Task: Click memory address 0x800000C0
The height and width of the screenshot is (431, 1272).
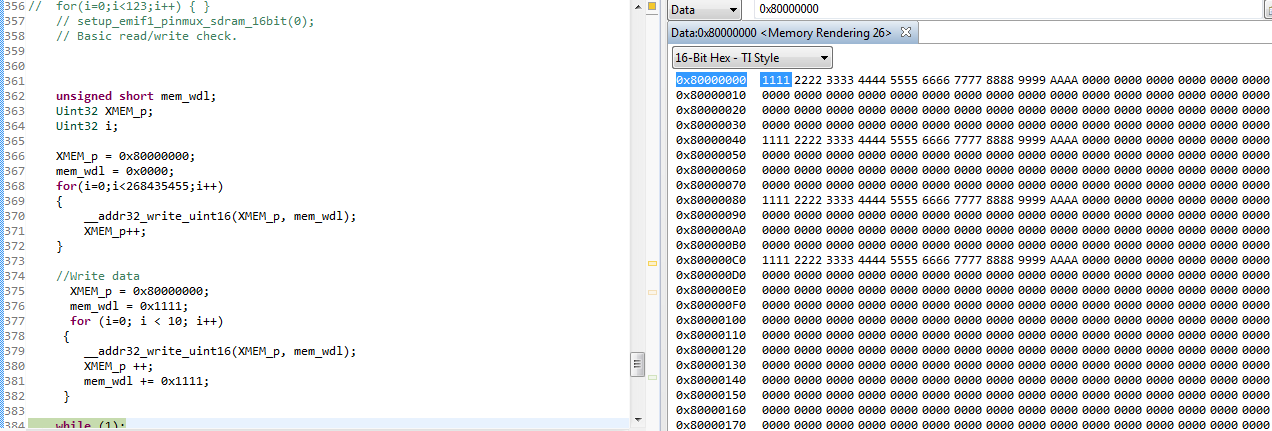Action: point(711,260)
